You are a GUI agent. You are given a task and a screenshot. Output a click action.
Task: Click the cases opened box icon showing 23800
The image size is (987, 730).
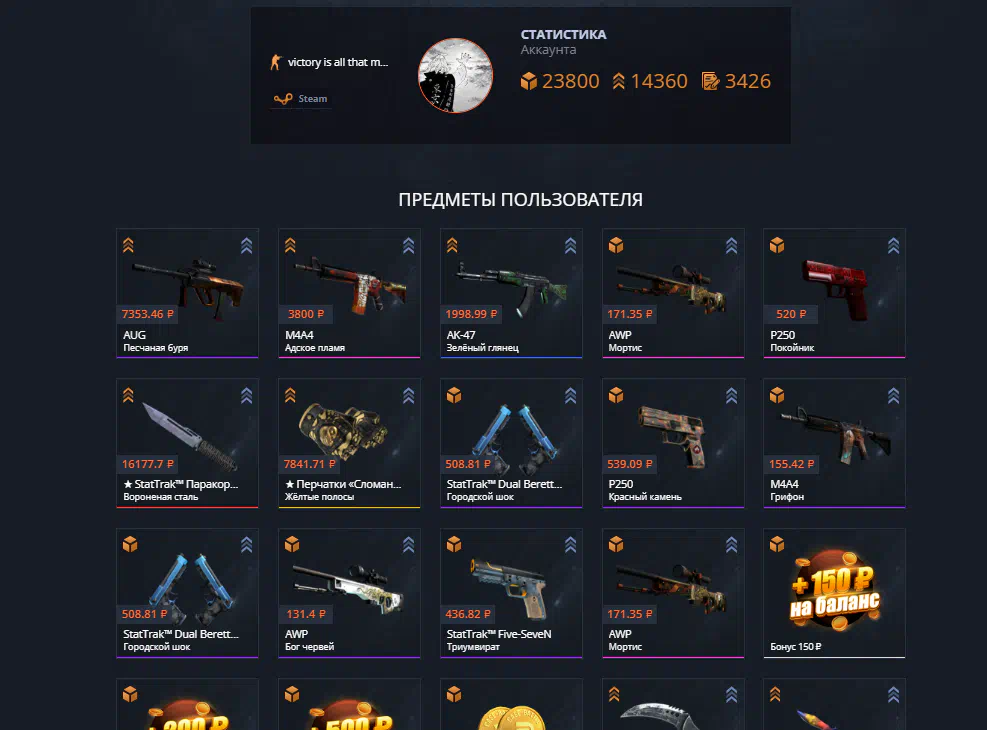[529, 81]
